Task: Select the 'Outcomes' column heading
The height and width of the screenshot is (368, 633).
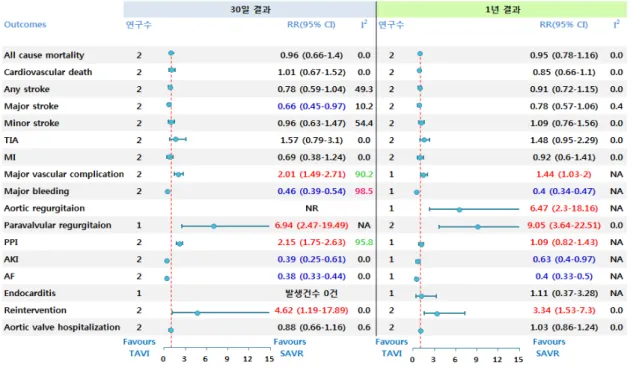Action: (x=25, y=25)
